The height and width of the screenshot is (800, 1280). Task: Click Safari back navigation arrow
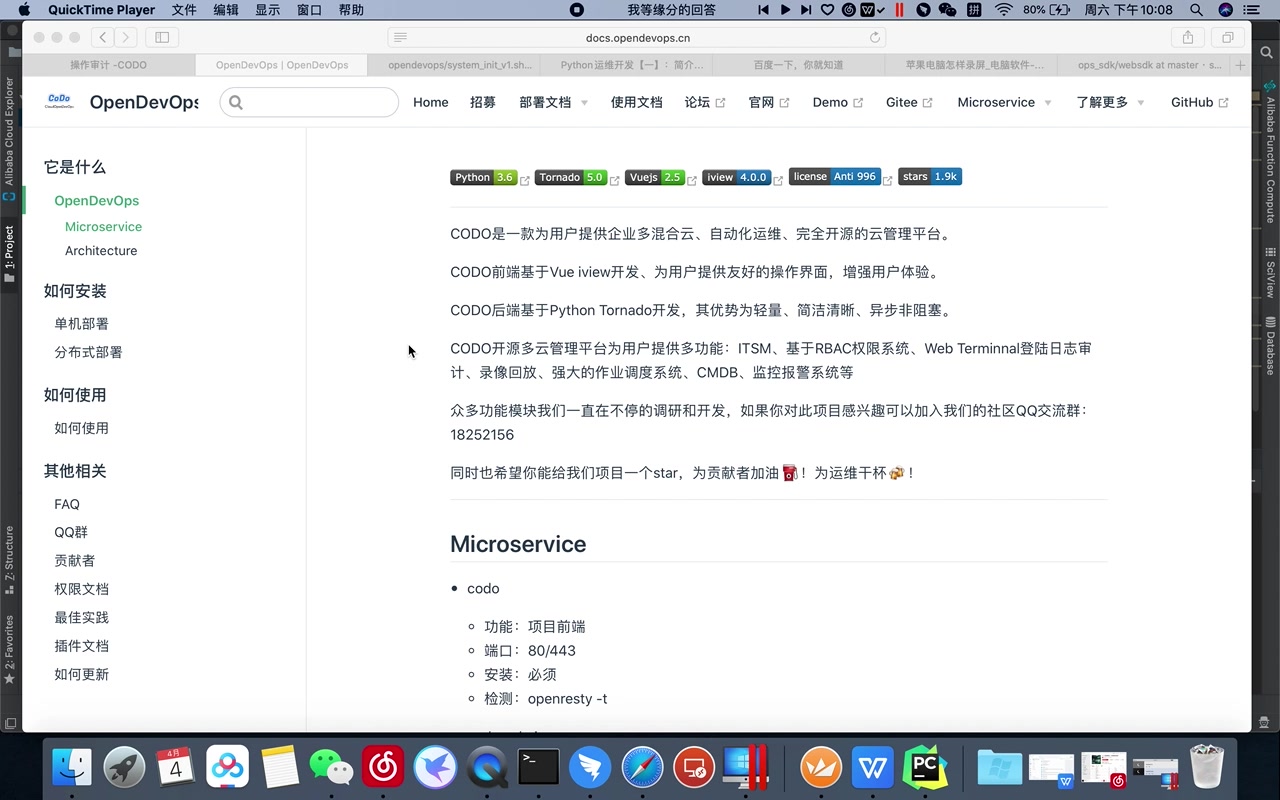[x=103, y=37]
